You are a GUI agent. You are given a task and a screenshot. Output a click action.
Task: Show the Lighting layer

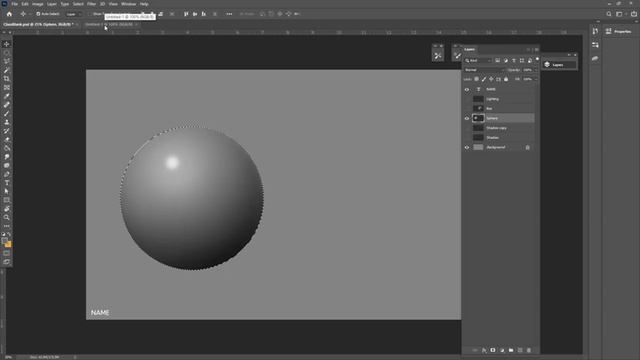point(467,99)
